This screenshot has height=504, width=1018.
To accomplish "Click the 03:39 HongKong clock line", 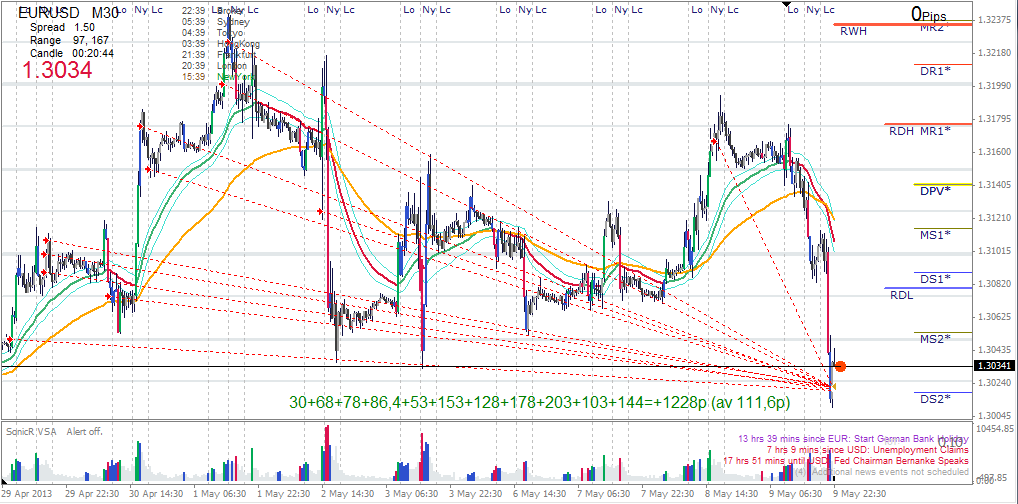I will point(221,44).
